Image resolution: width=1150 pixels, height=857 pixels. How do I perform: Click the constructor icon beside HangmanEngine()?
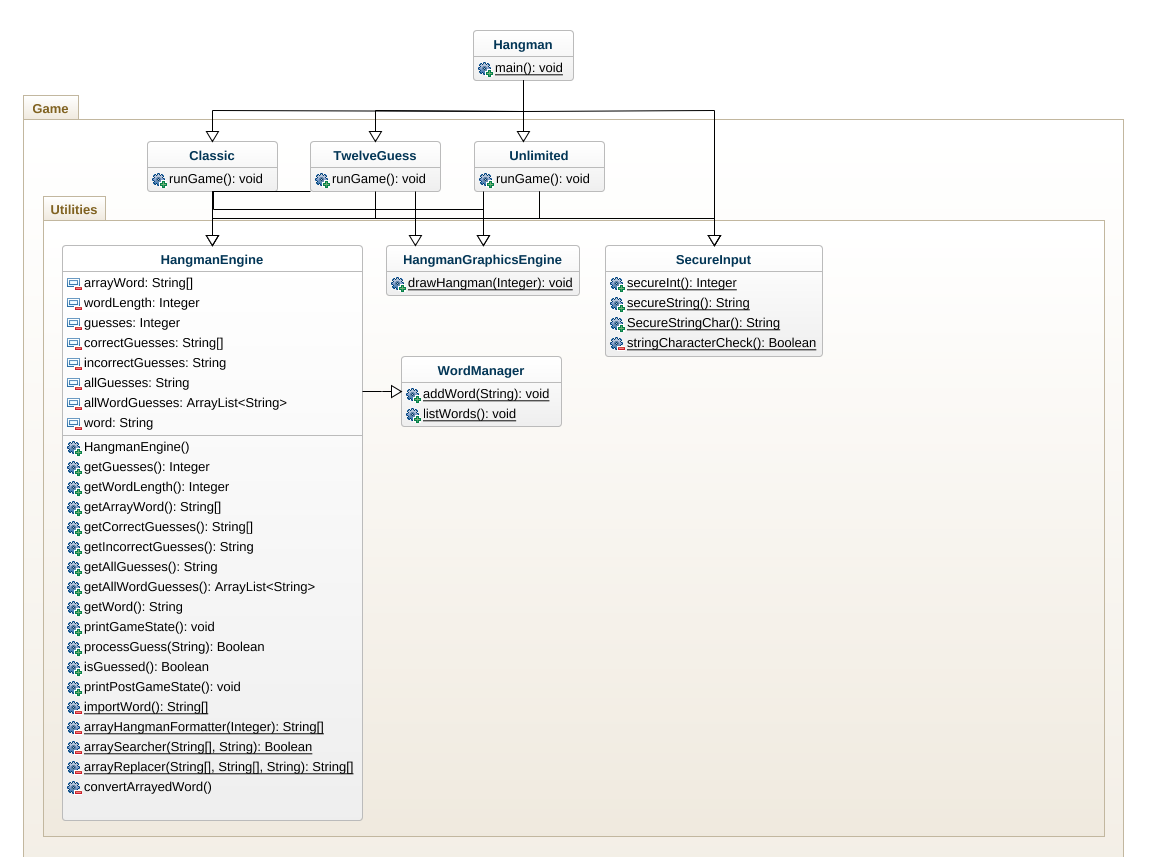click(74, 448)
